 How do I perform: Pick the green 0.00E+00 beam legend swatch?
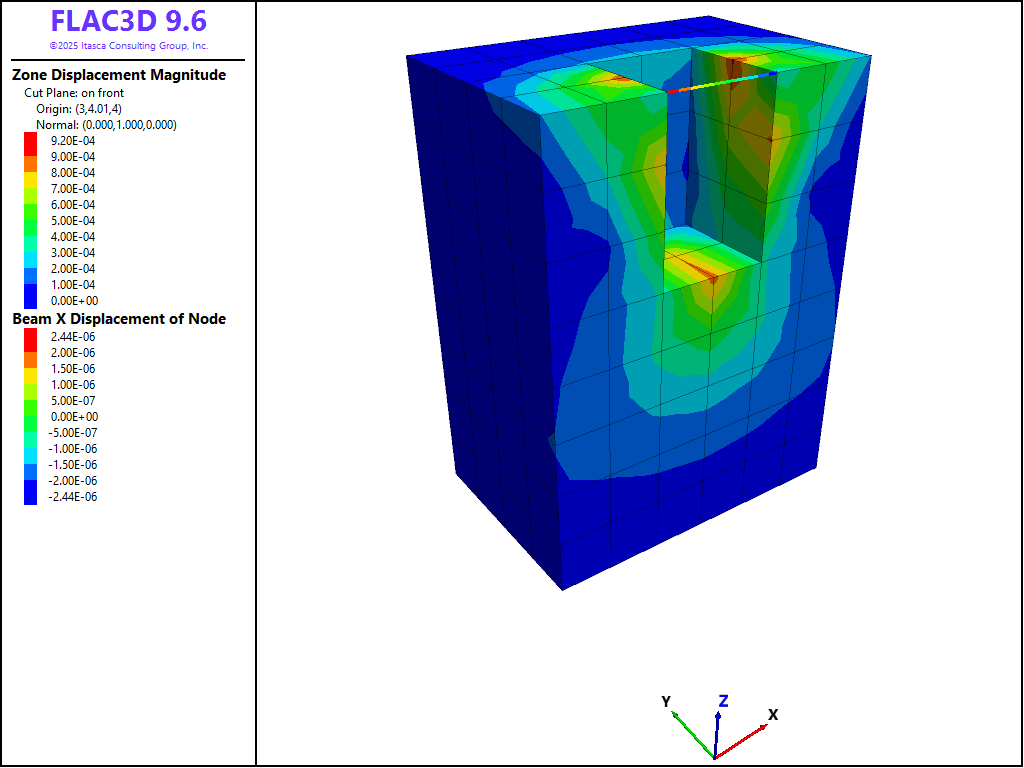(x=30, y=416)
